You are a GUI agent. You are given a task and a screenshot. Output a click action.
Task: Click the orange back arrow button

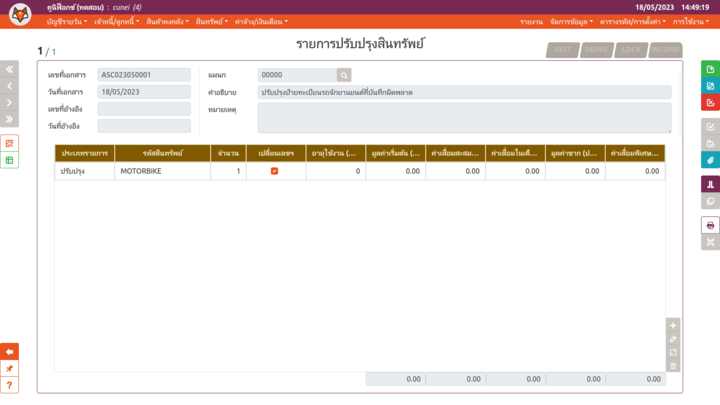[9, 352]
